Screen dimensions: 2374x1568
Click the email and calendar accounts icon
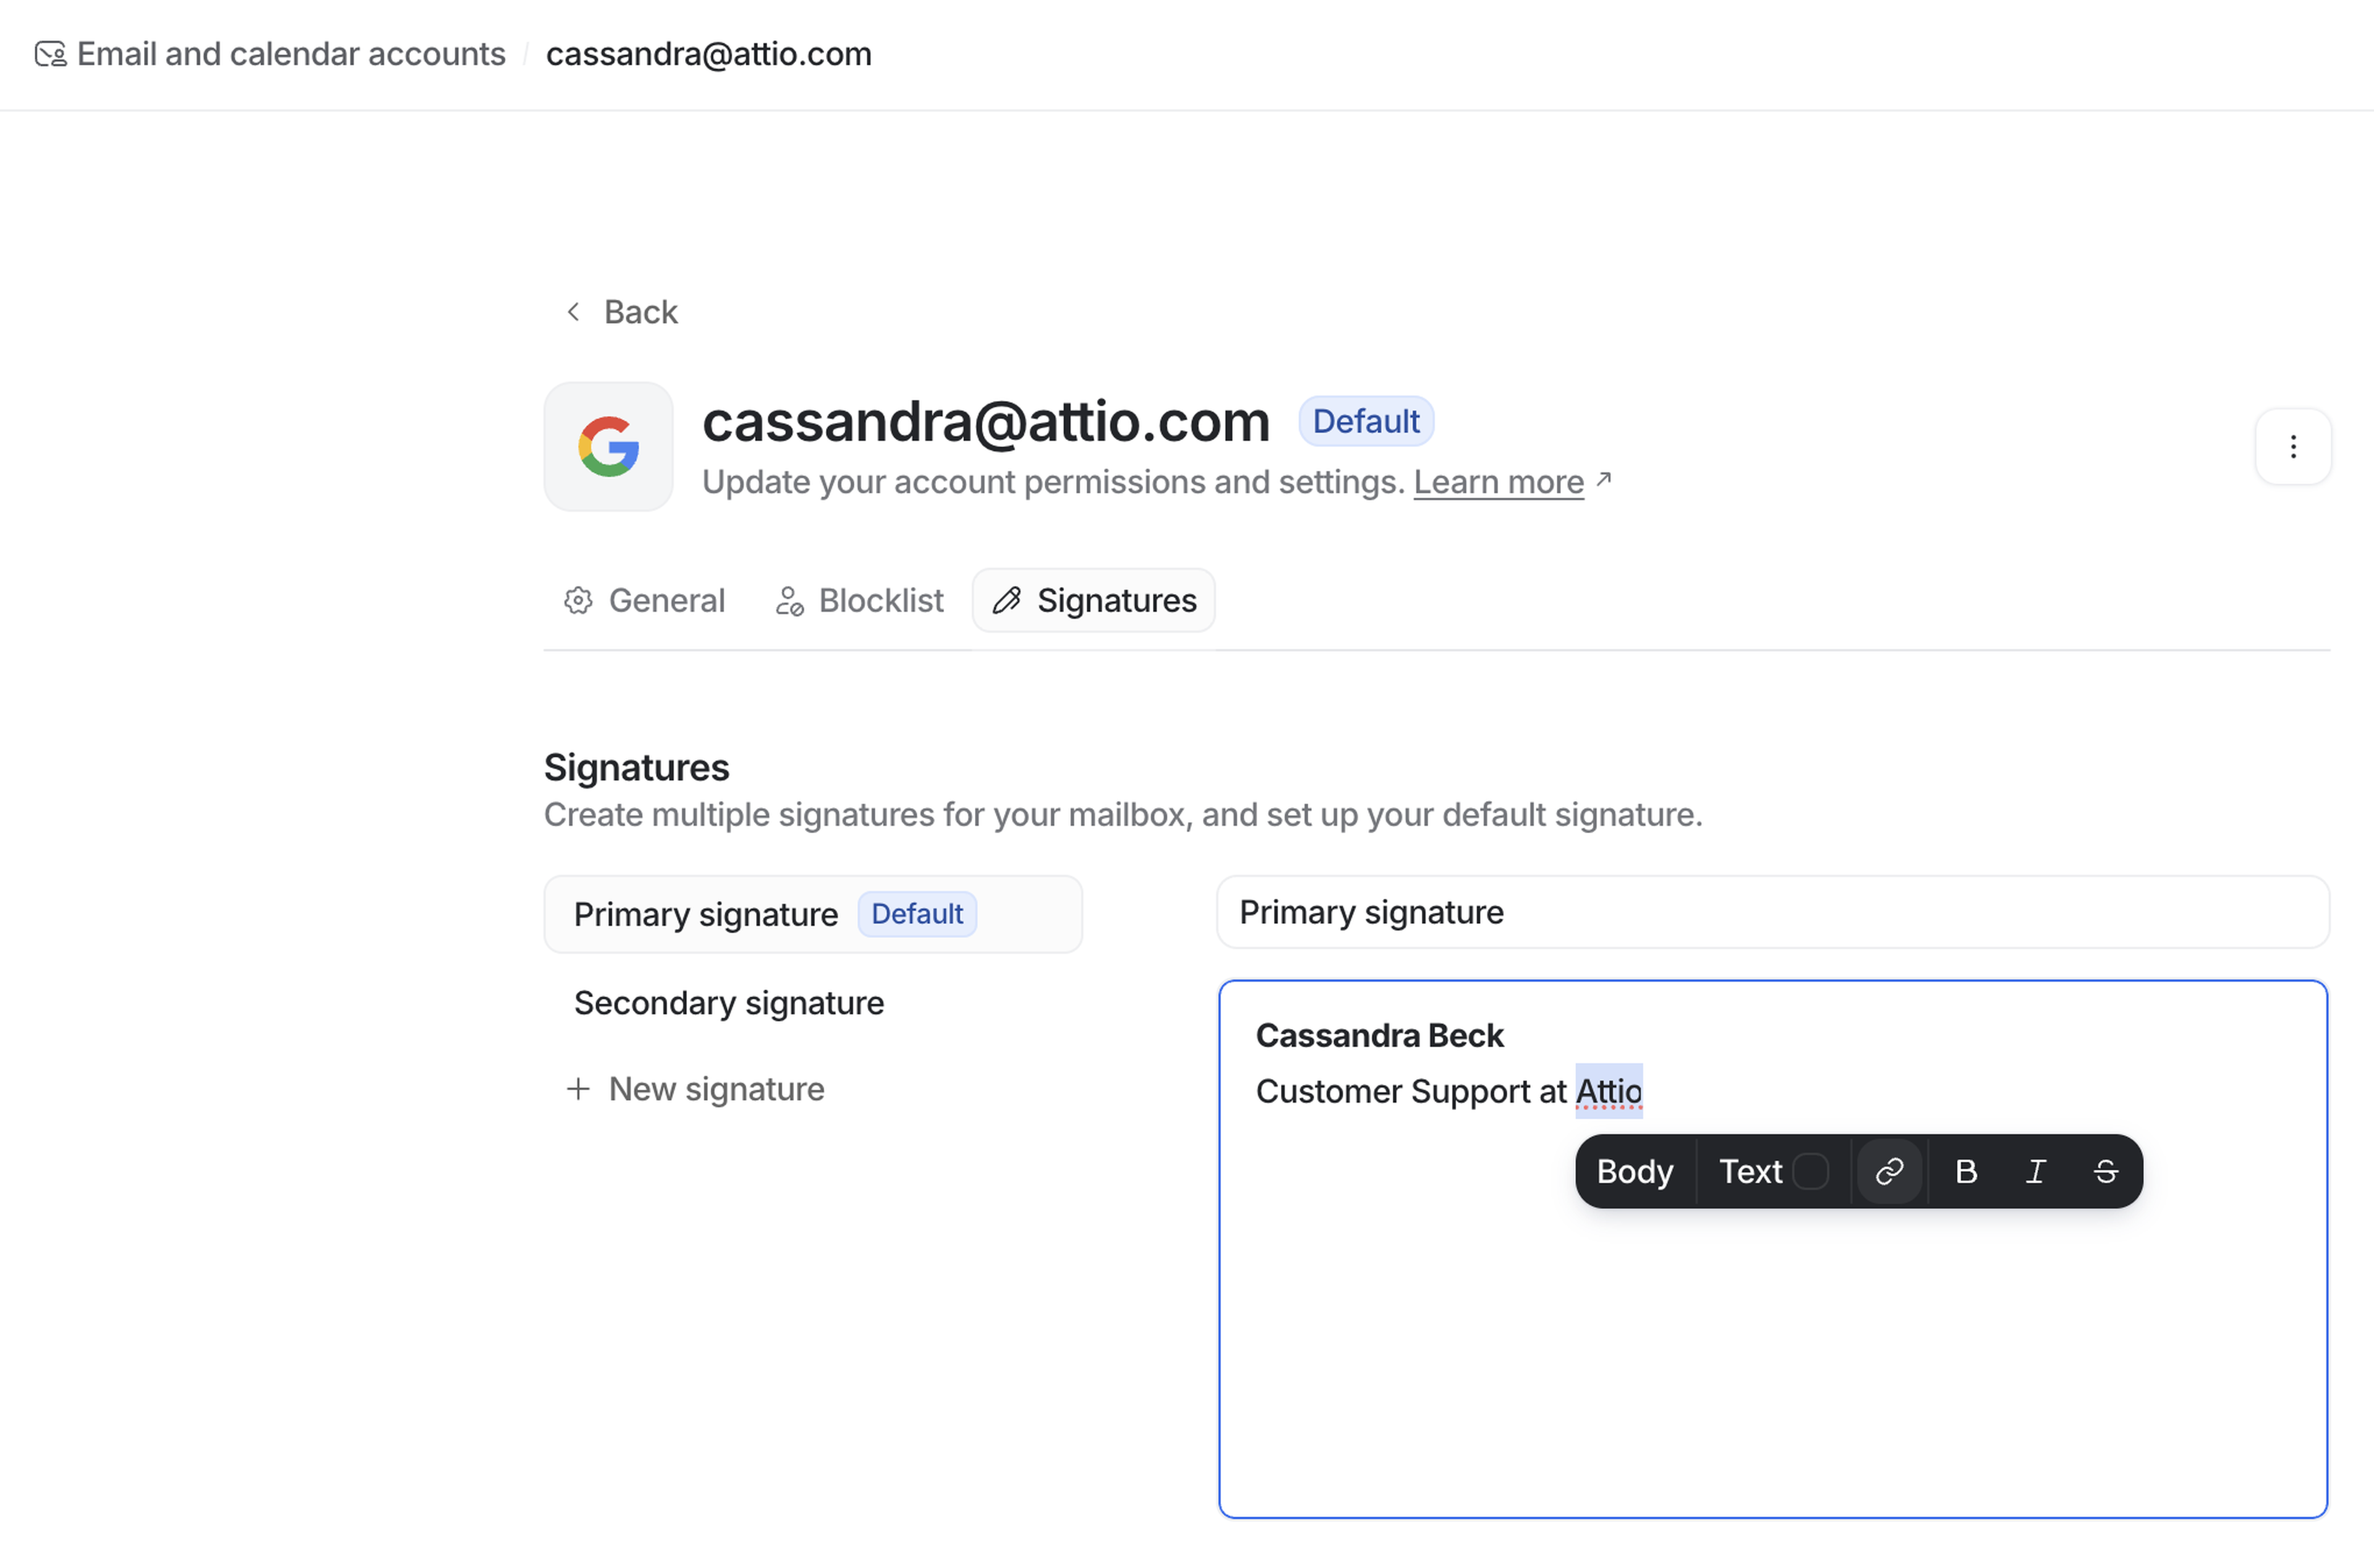pos(50,54)
